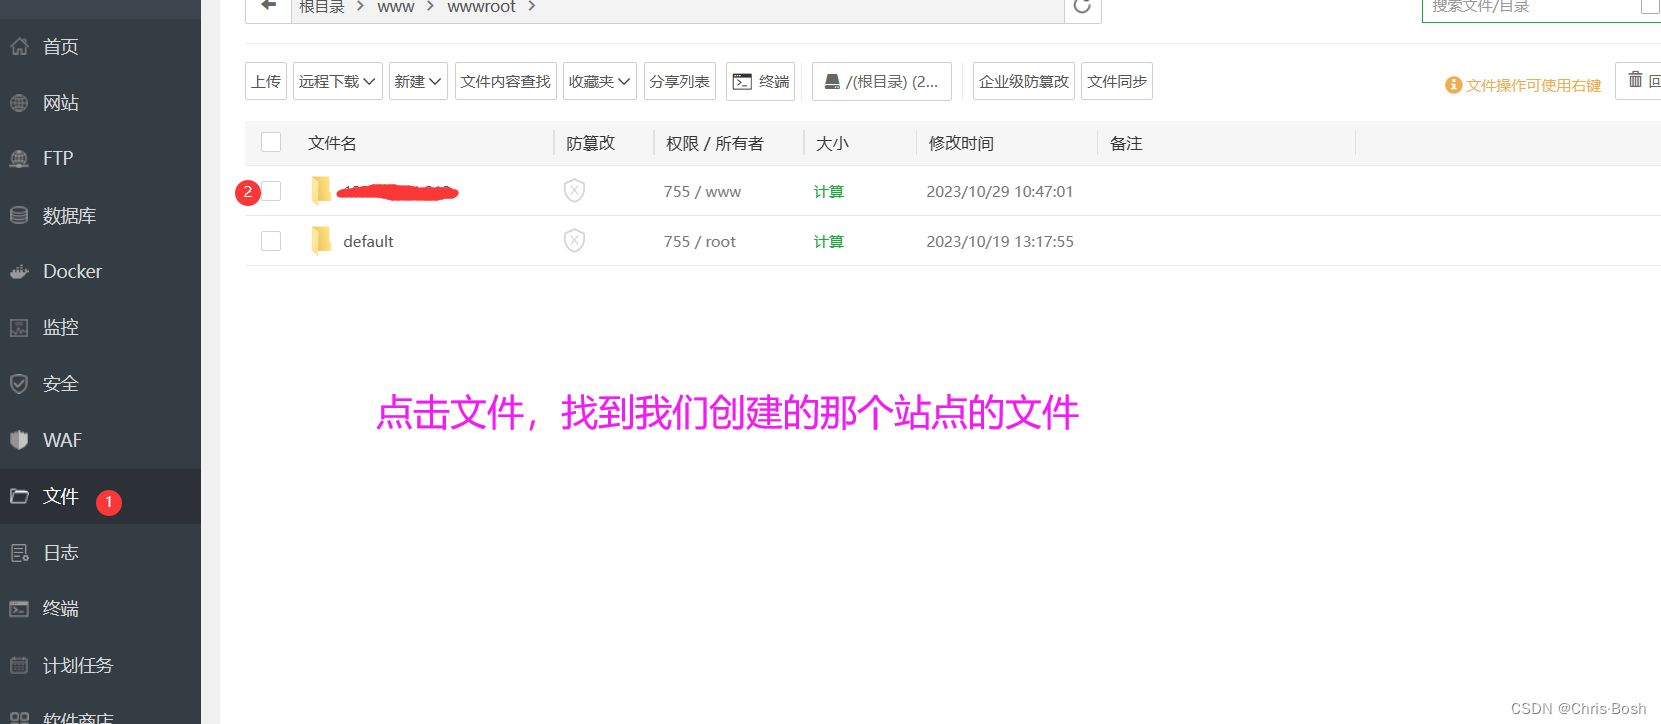Click 755 / root permission cell
The image size is (1661, 724).
[x=700, y=241]
